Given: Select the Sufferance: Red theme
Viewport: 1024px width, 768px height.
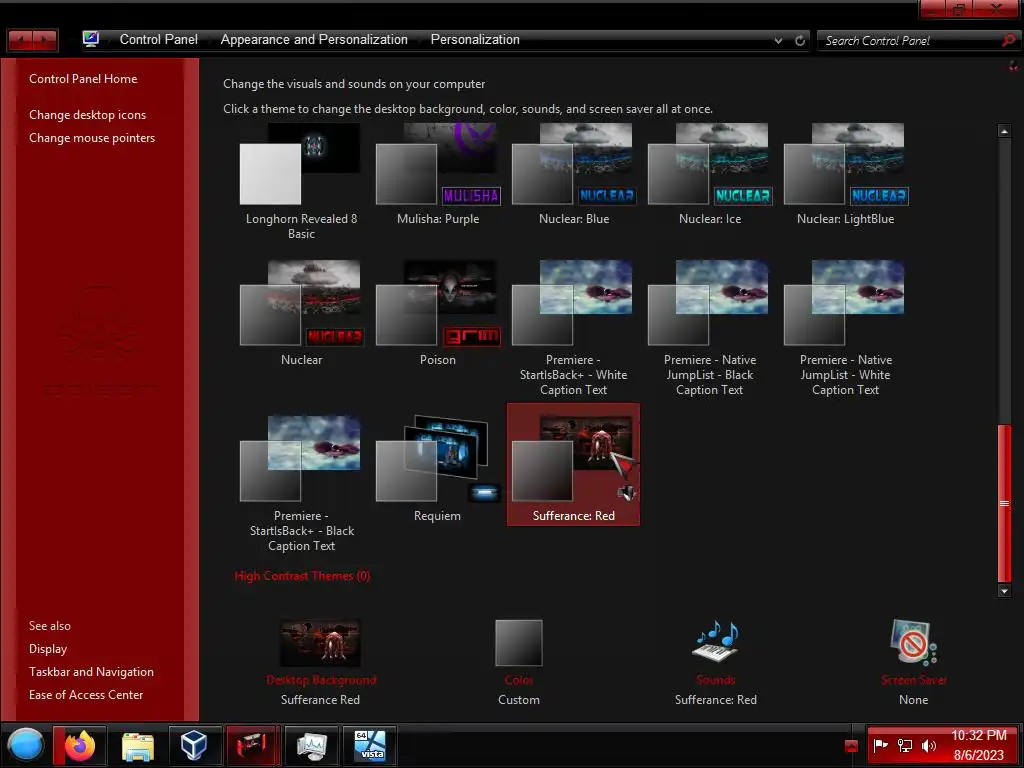Looking at the screenshot, I should coord(573,464).
